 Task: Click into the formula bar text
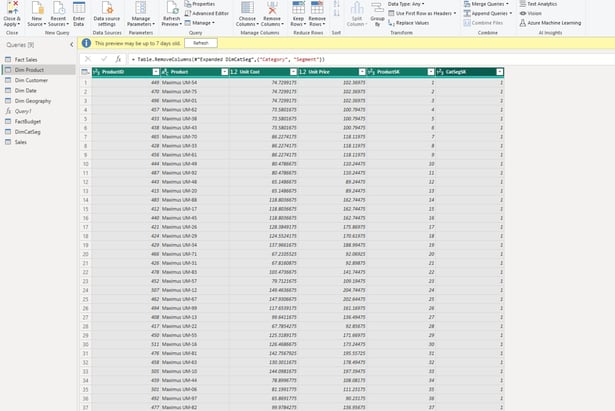tap(228, 59)
